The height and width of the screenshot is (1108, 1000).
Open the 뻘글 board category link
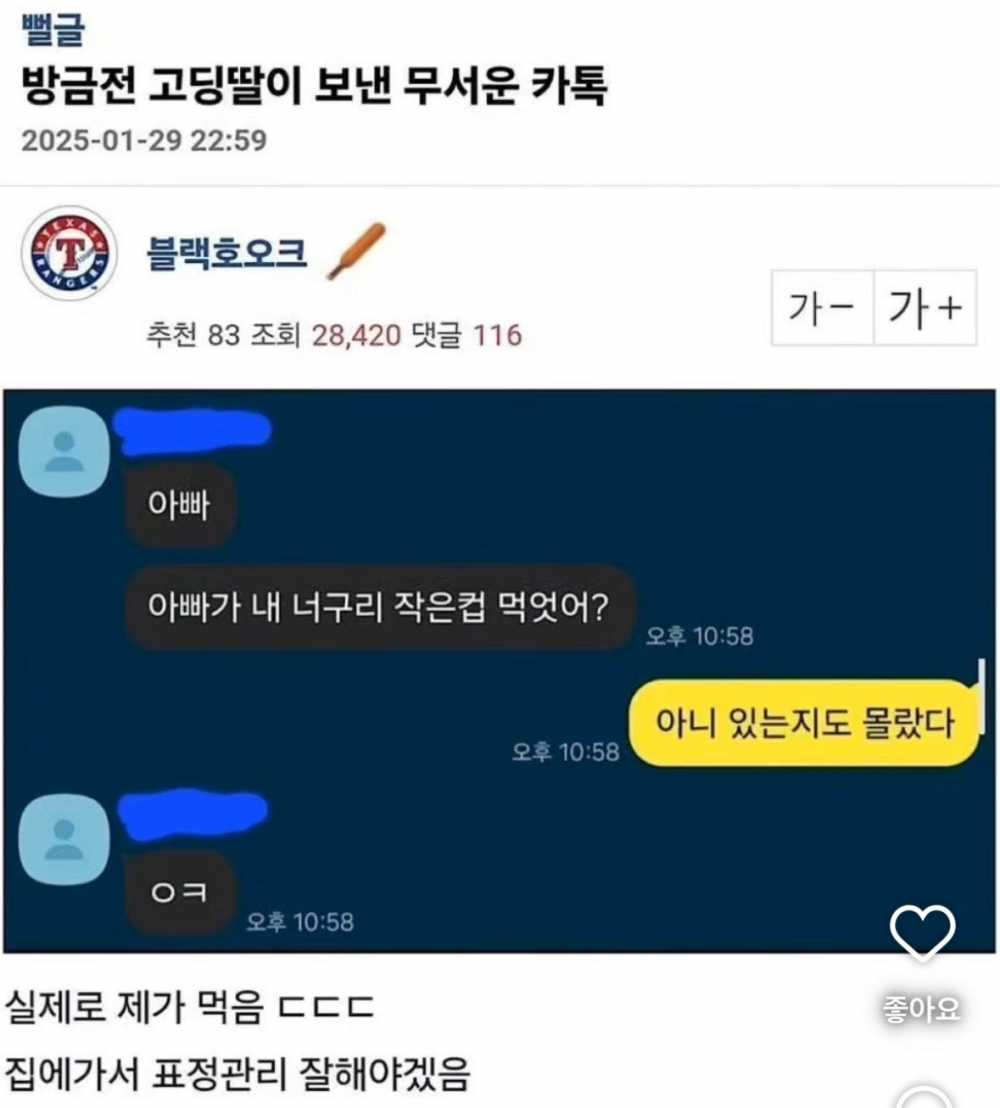[x=53, y=30]
